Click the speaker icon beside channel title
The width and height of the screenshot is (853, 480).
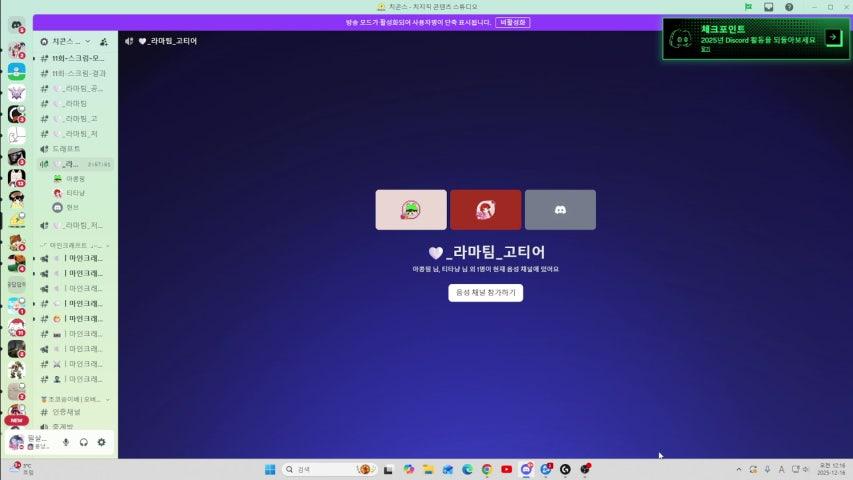(129, 41)
